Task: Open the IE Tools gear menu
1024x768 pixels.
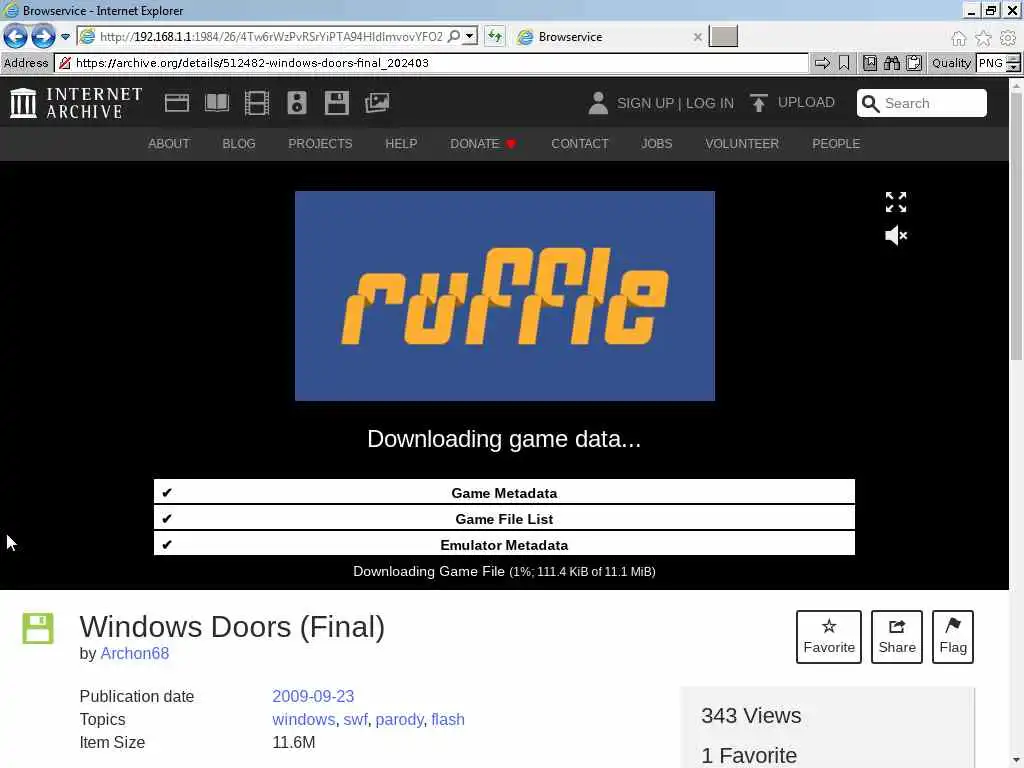Action: 1008,39
